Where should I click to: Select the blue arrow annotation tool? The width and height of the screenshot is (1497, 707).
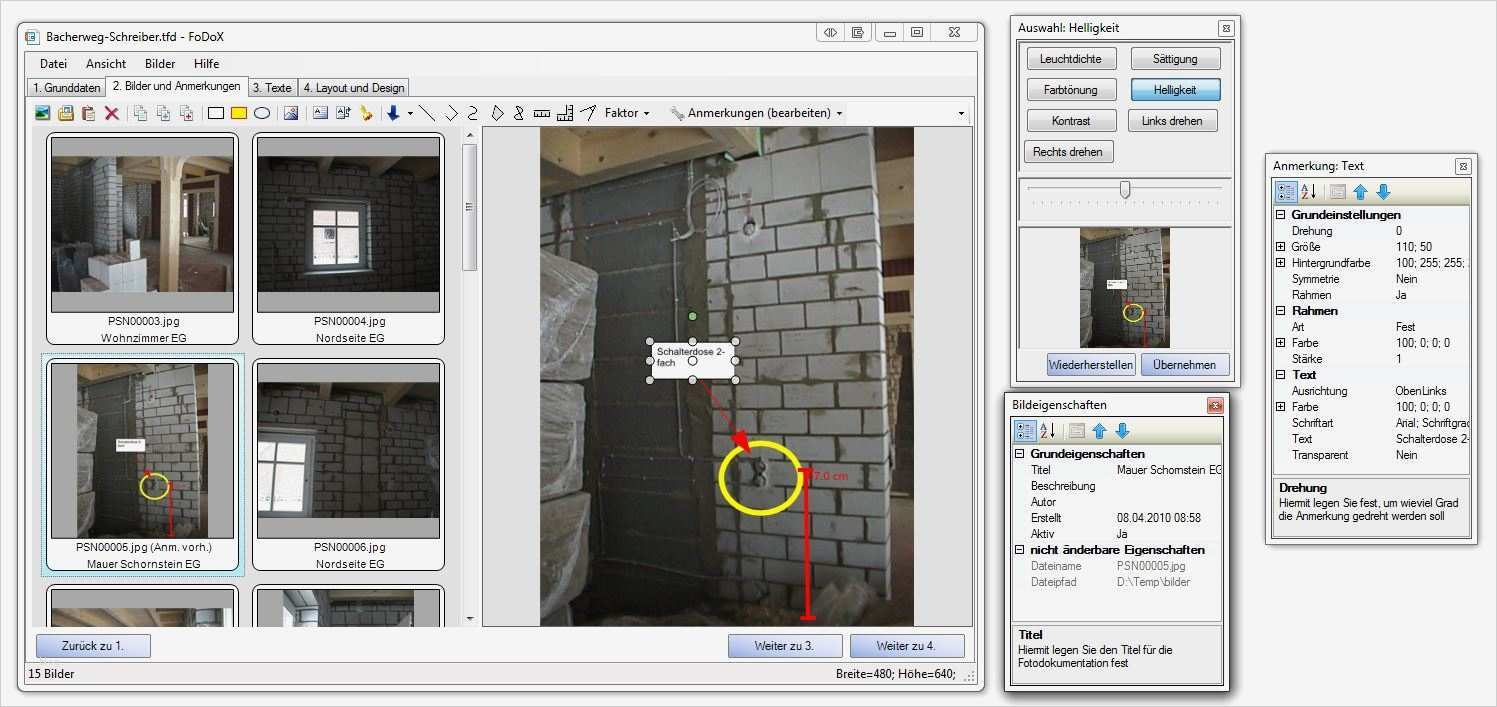[x=393, y=113]
